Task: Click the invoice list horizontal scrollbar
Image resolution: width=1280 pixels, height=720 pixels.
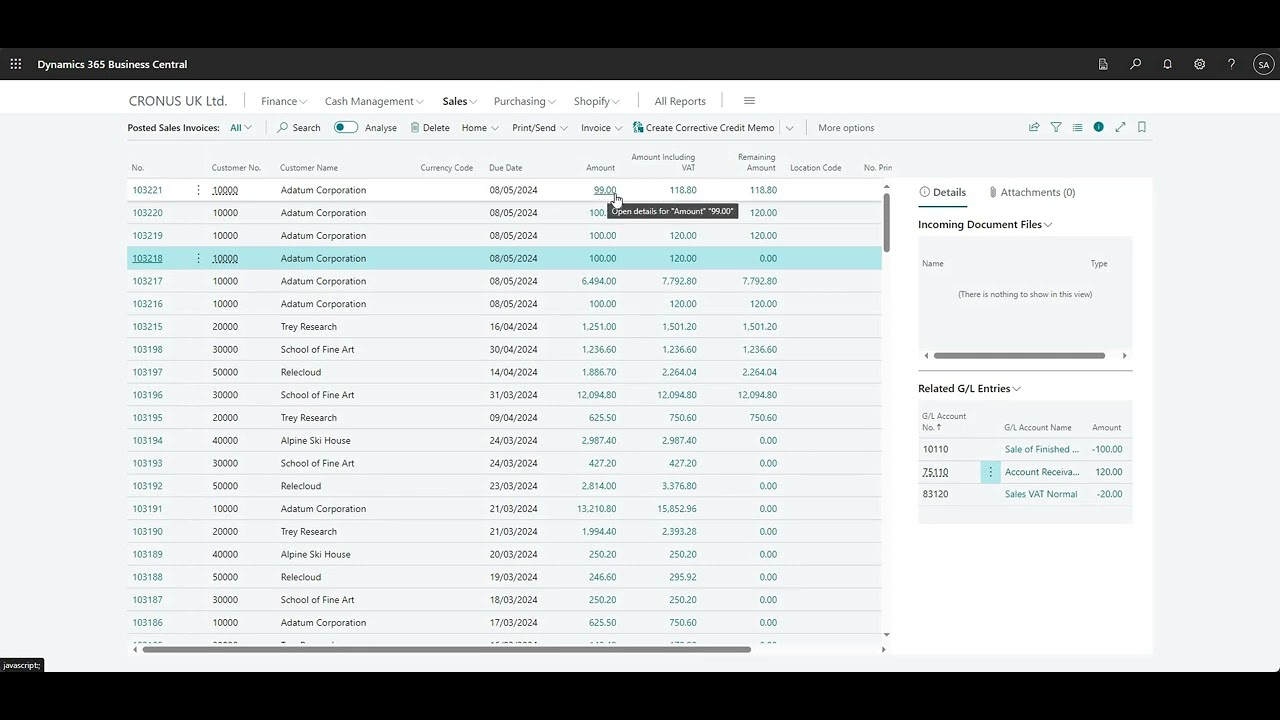Action: [x=446, y=649]
